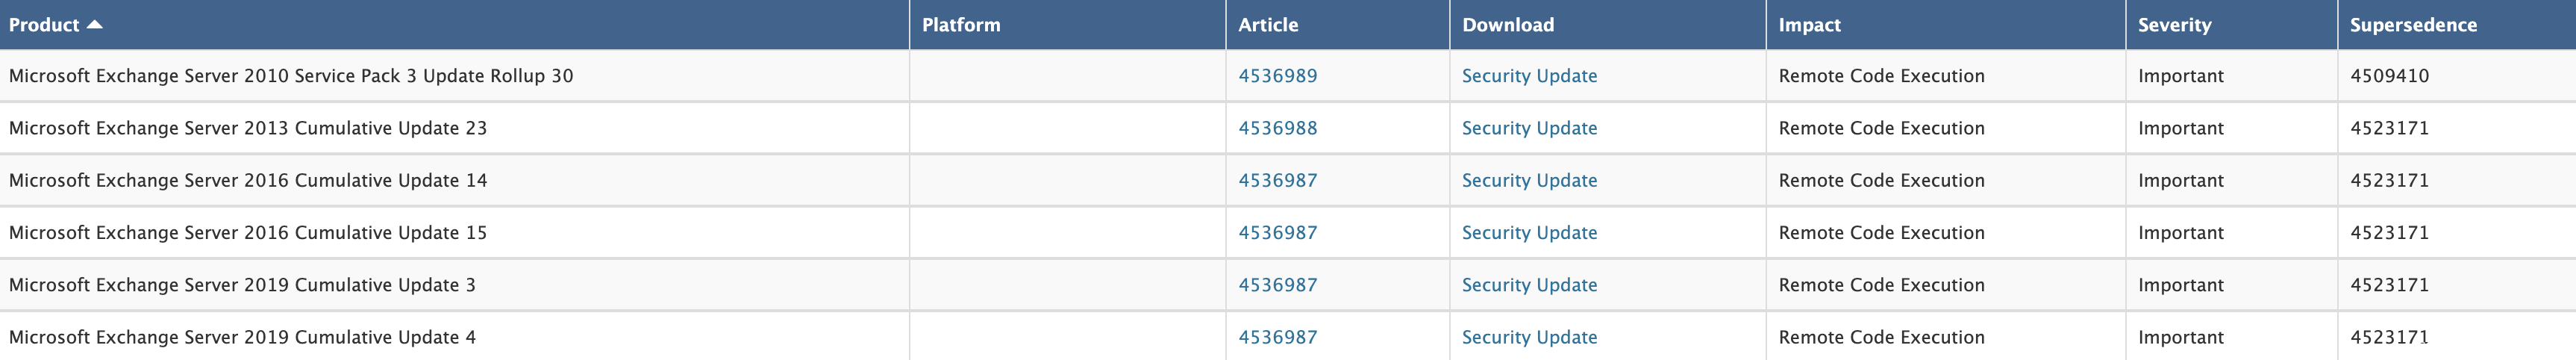
Task: Click the Severity column header
Action: coord(2174,25)
